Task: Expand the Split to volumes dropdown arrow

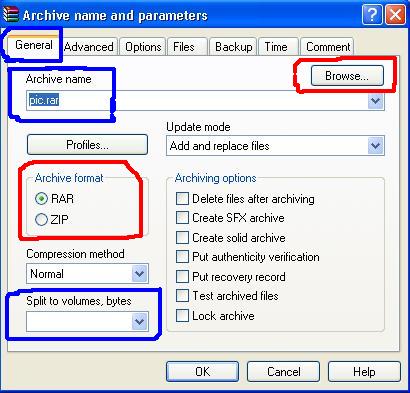Action: 139,321
